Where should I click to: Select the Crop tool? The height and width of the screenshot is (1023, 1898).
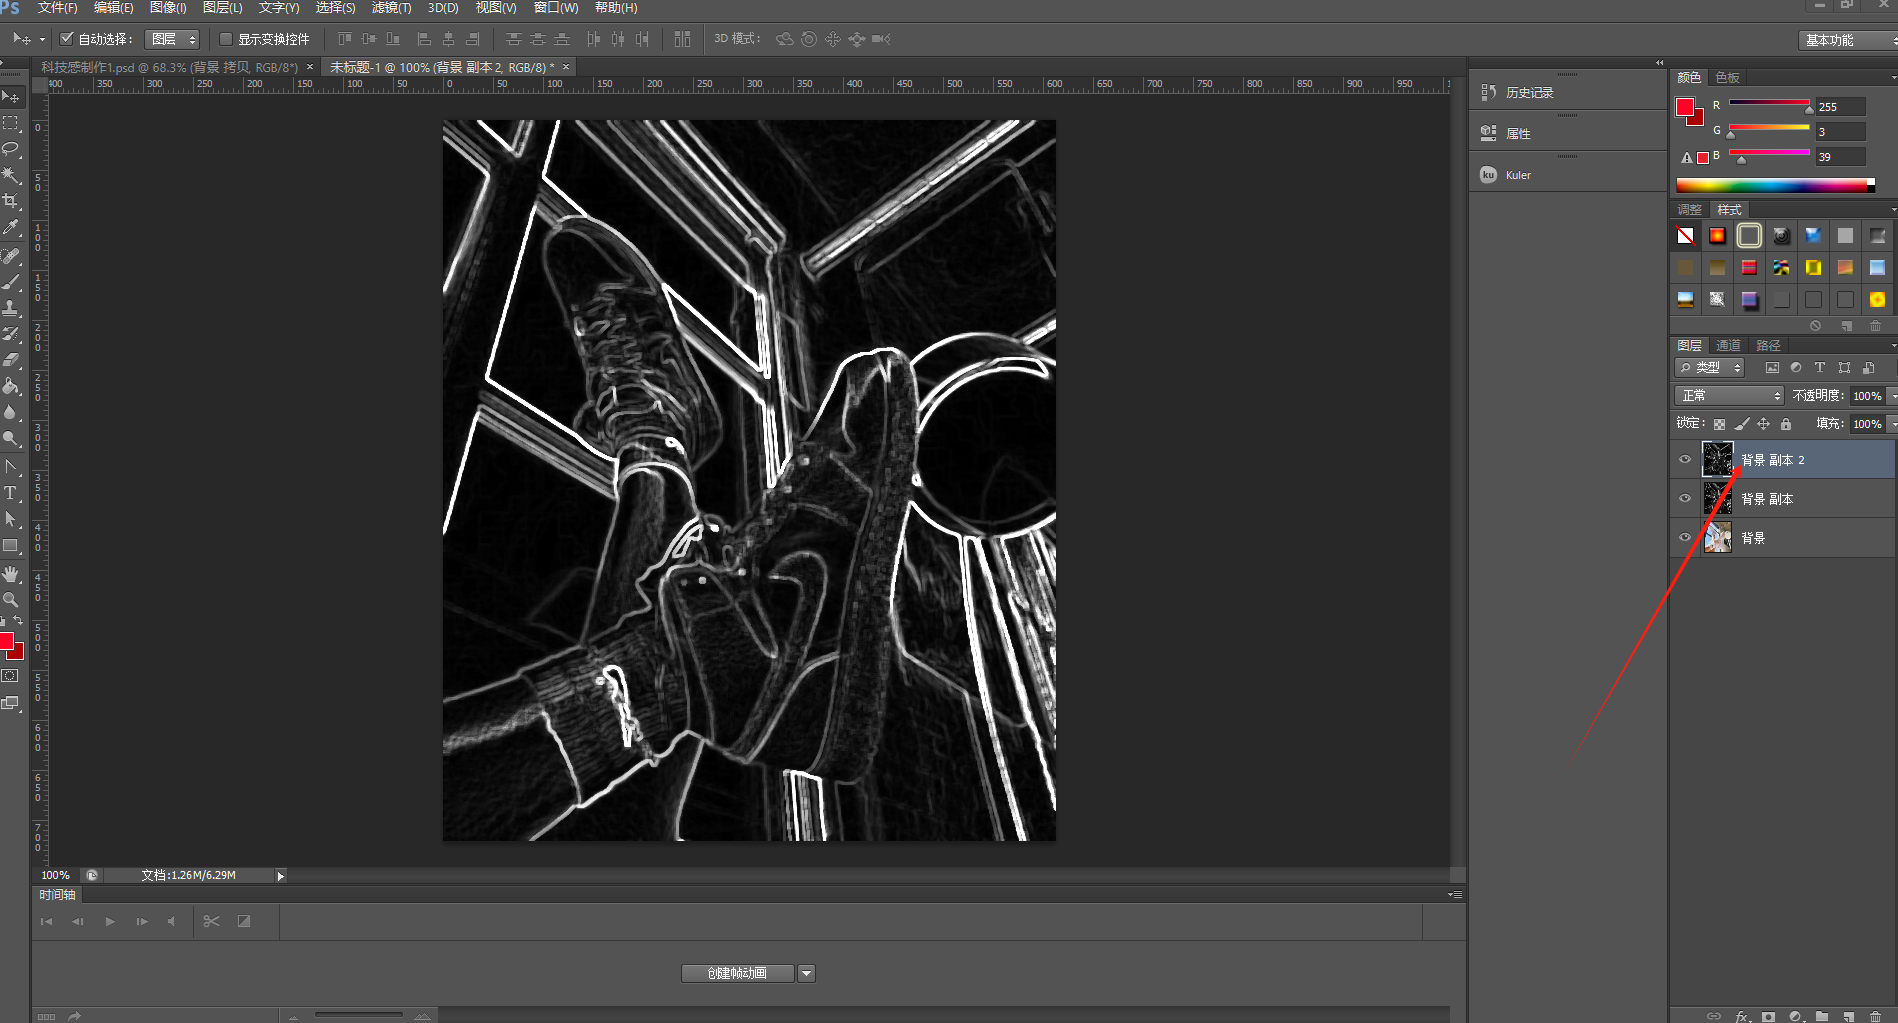point(11,201)
